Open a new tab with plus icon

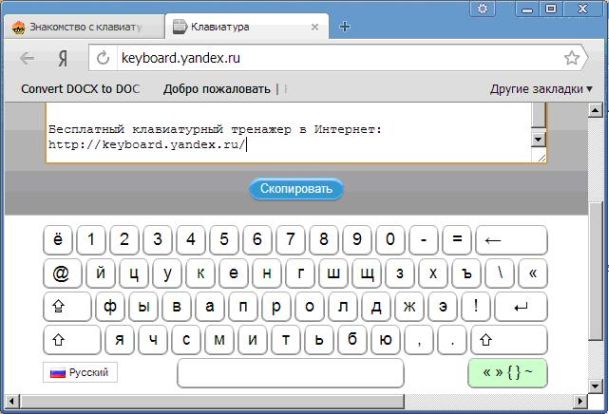tap(345, 27)
